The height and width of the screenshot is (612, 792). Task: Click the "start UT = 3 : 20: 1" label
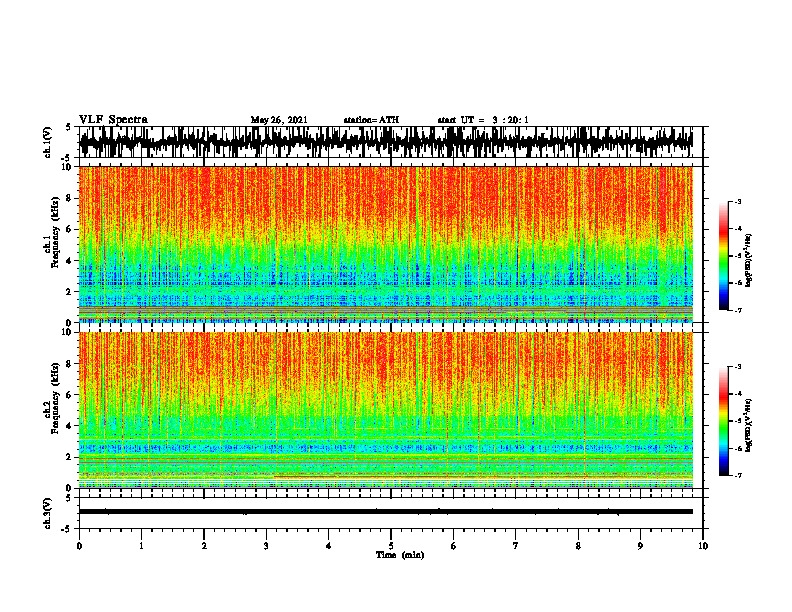[483, 120]
